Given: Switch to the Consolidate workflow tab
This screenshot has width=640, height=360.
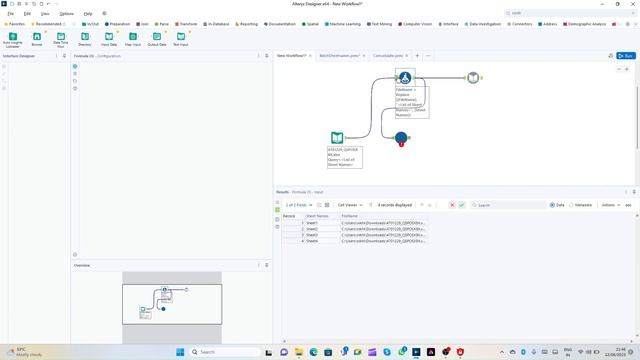Looking at the screenshot, I should pos(388,56).
